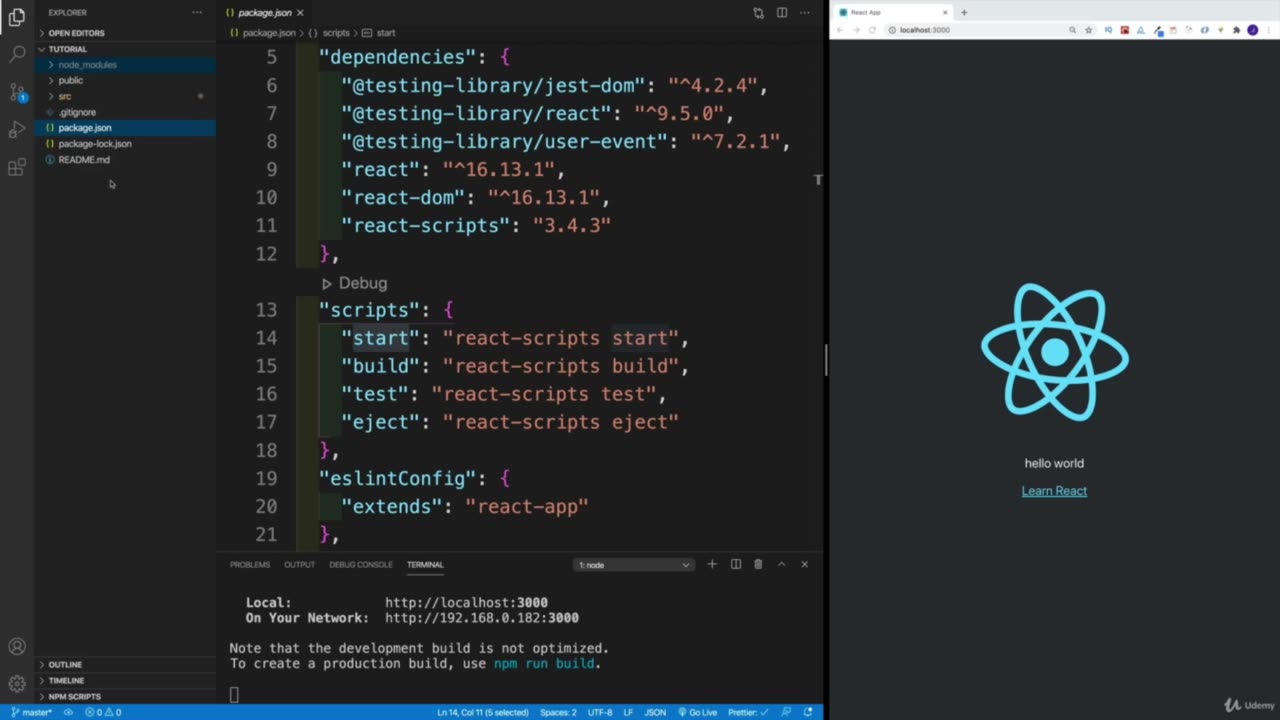Viewport: 1280px width, 720px height.
Task: Open notifications bell in status bar
Action: [x=807, y=712]
